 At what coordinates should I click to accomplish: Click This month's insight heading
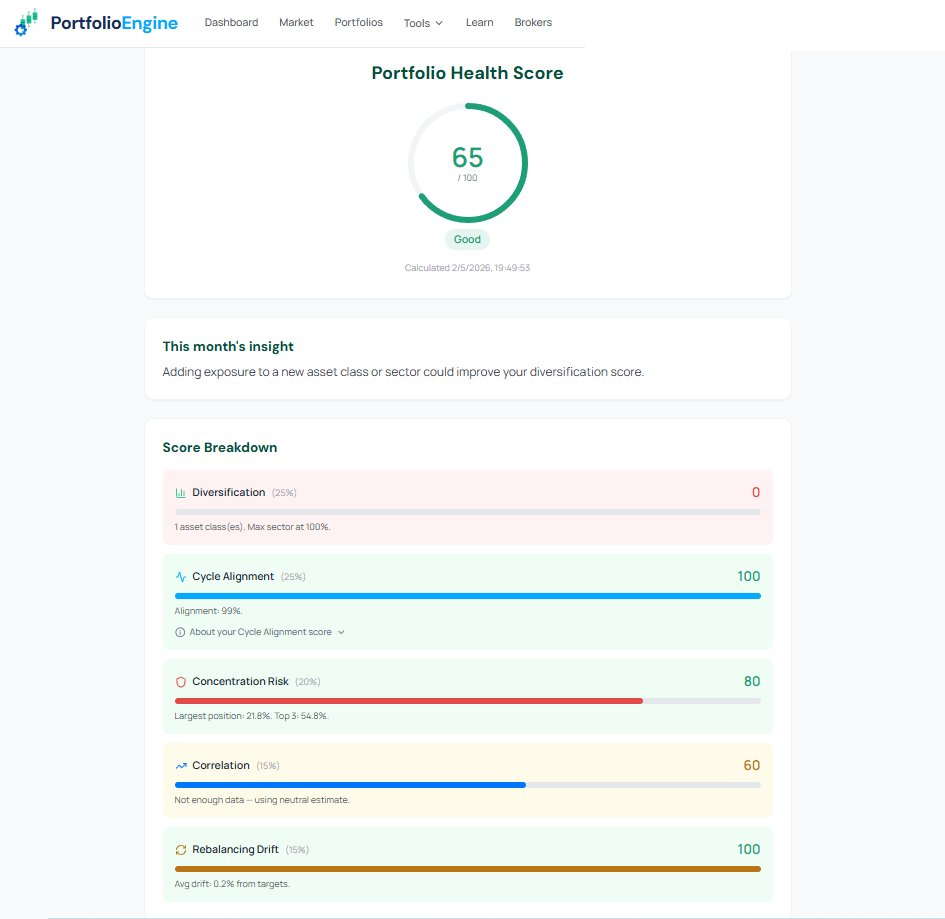228,347
